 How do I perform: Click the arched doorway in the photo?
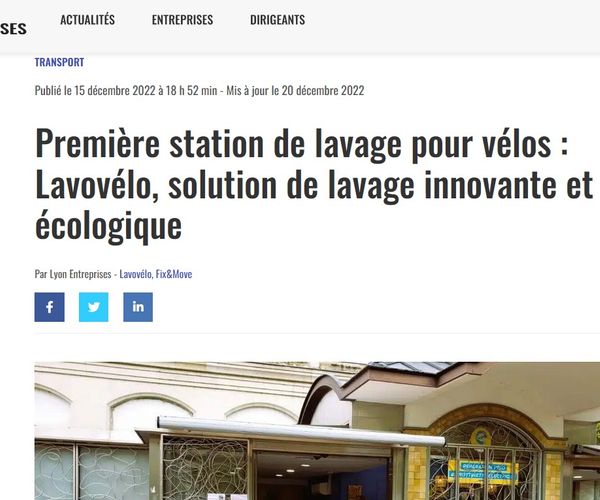click(485, 459)
